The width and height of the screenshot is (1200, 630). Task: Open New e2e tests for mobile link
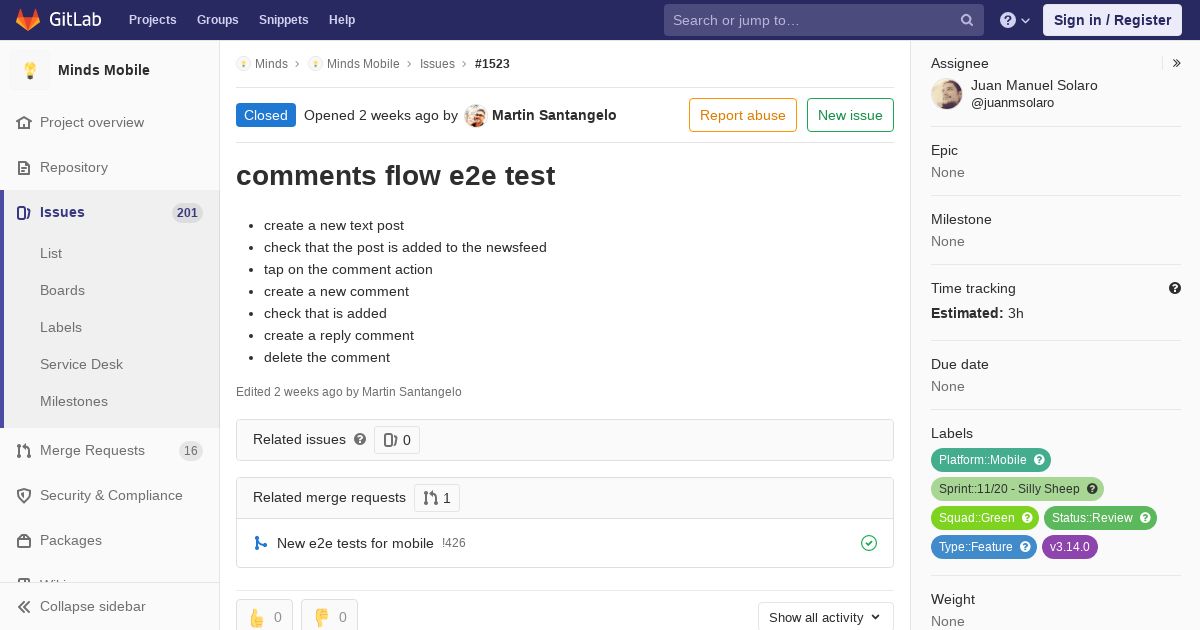[355, 543]
